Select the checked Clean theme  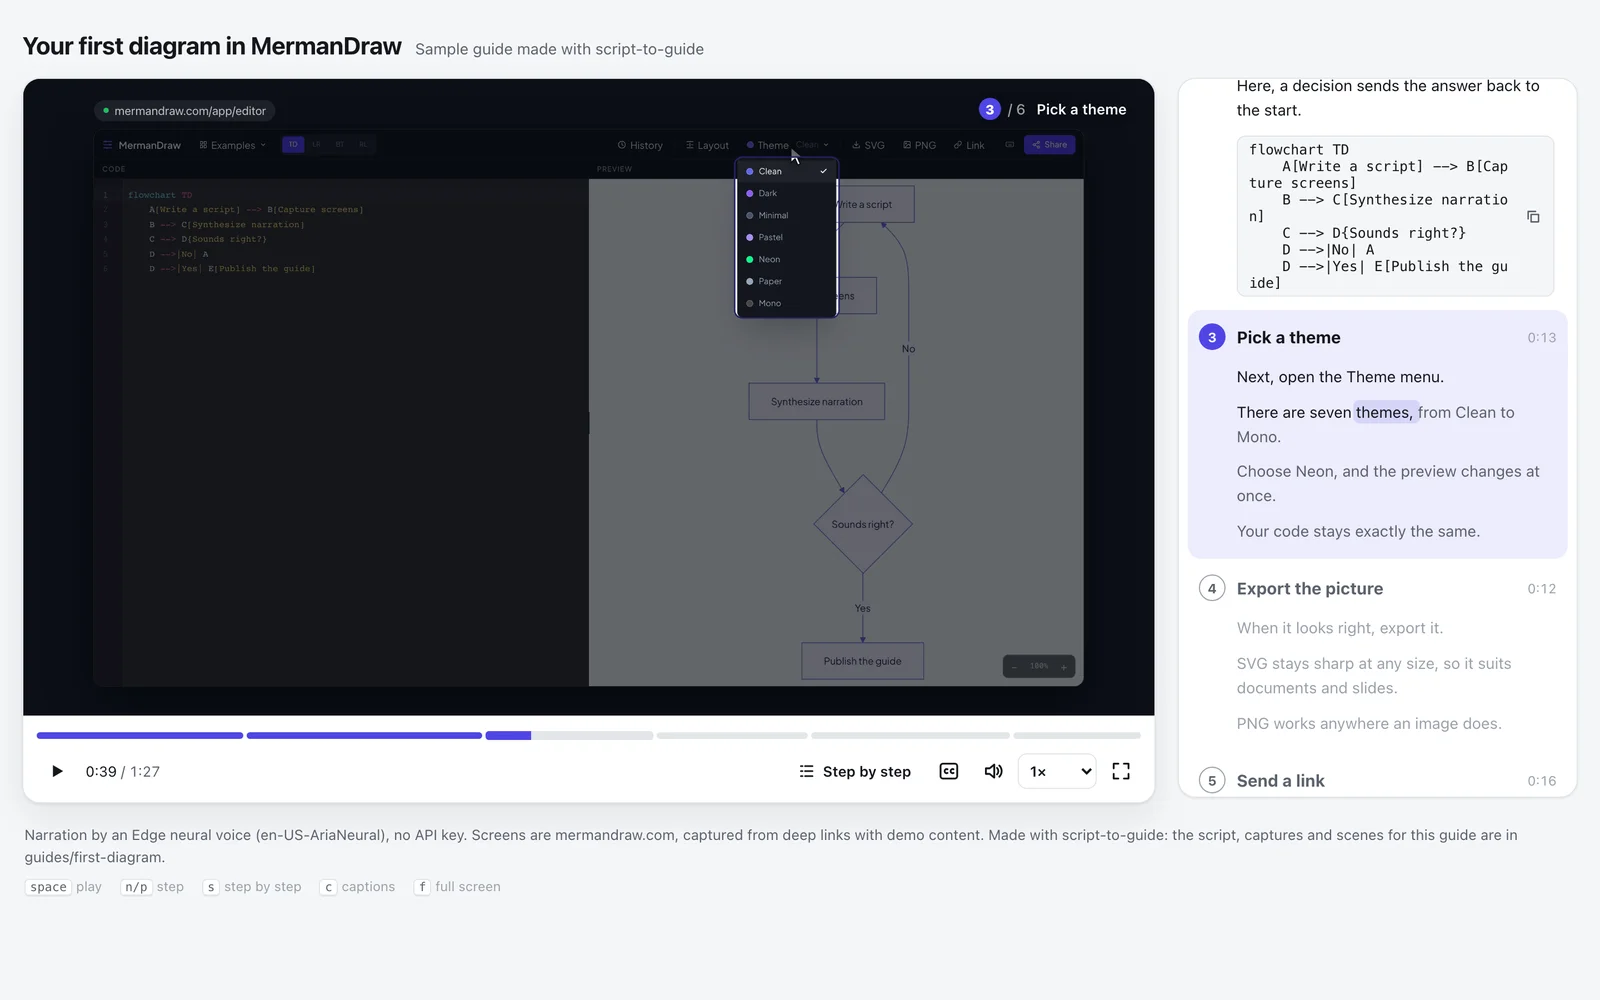click(x=786, y=171)
